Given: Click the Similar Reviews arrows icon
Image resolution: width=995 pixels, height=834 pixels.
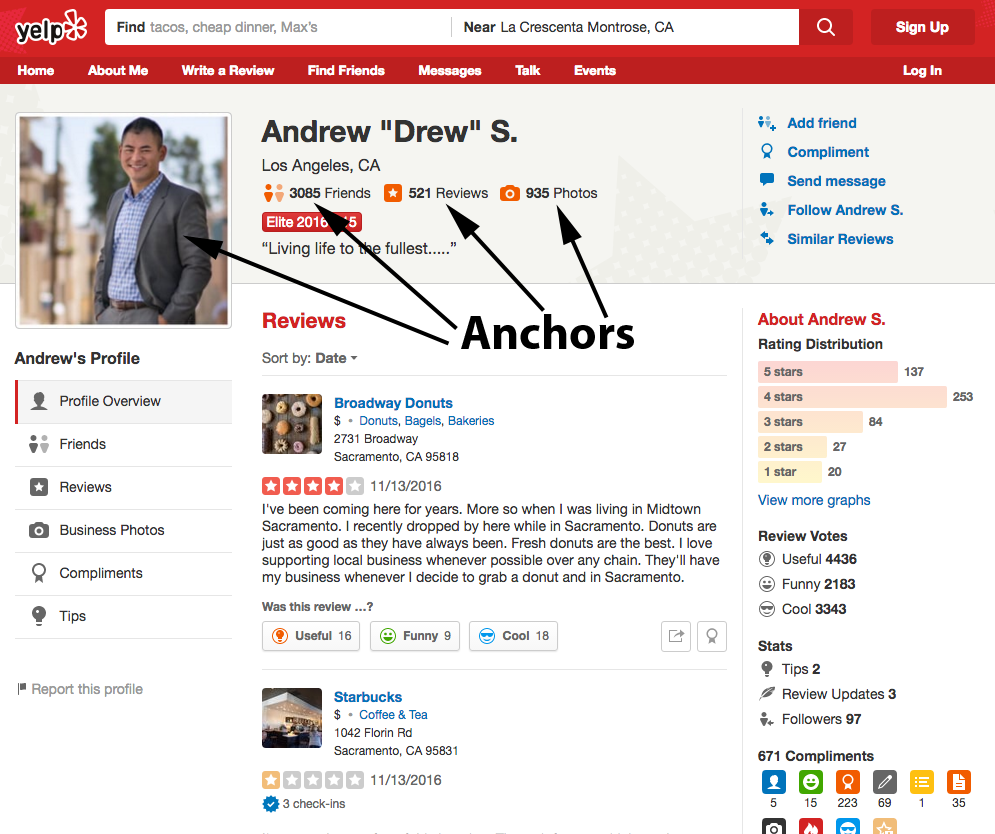Looking at the screenshot, I should pyautogui.click(x=767, y=238).
